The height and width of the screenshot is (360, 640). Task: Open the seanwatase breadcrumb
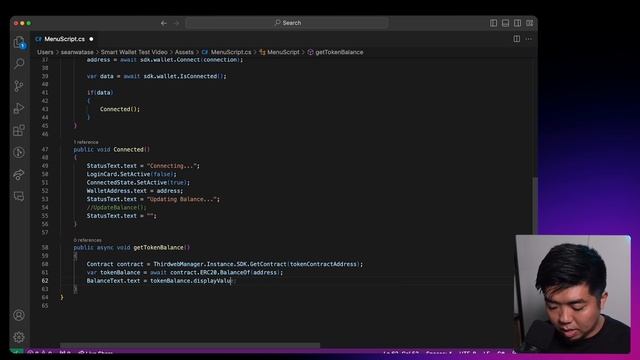[x=77, y=52]
